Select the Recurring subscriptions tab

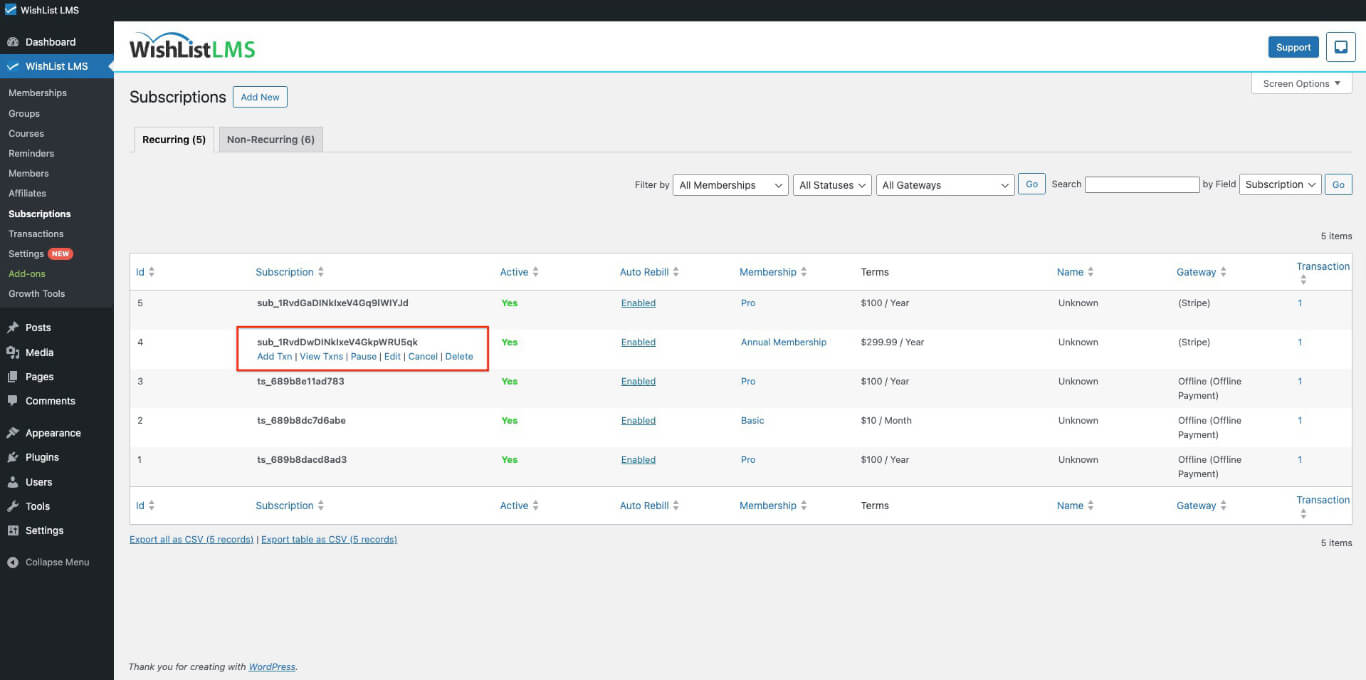(173, 140)
